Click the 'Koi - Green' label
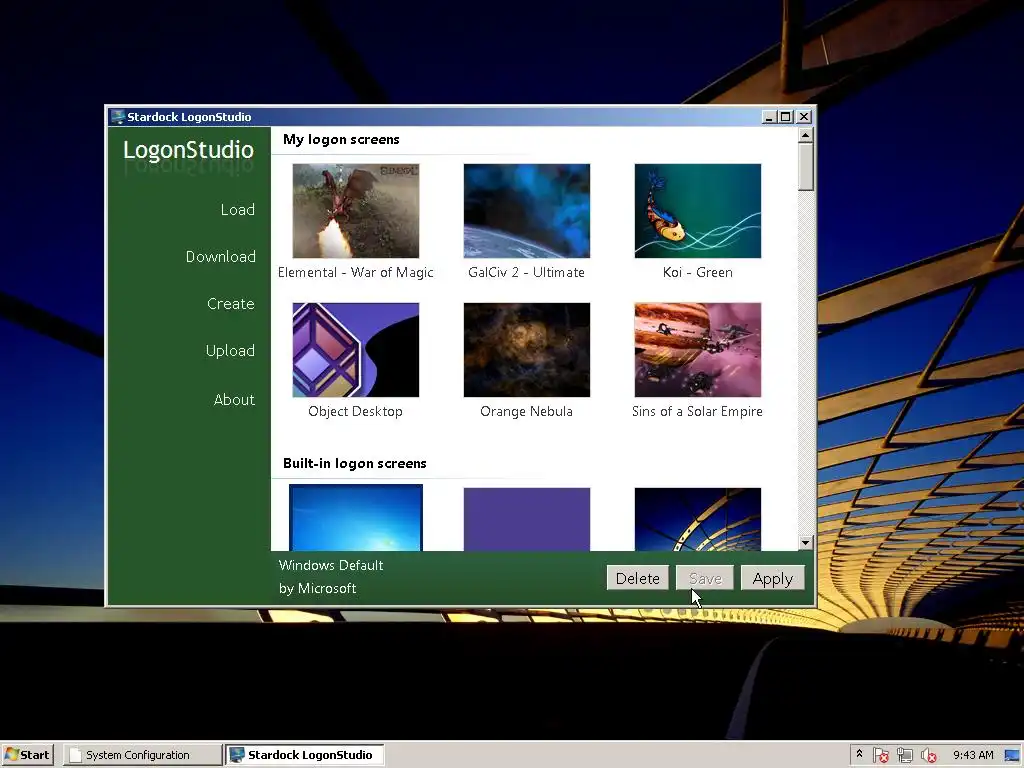This screenshot has height=768, width=1024. [x=697, y=272]
